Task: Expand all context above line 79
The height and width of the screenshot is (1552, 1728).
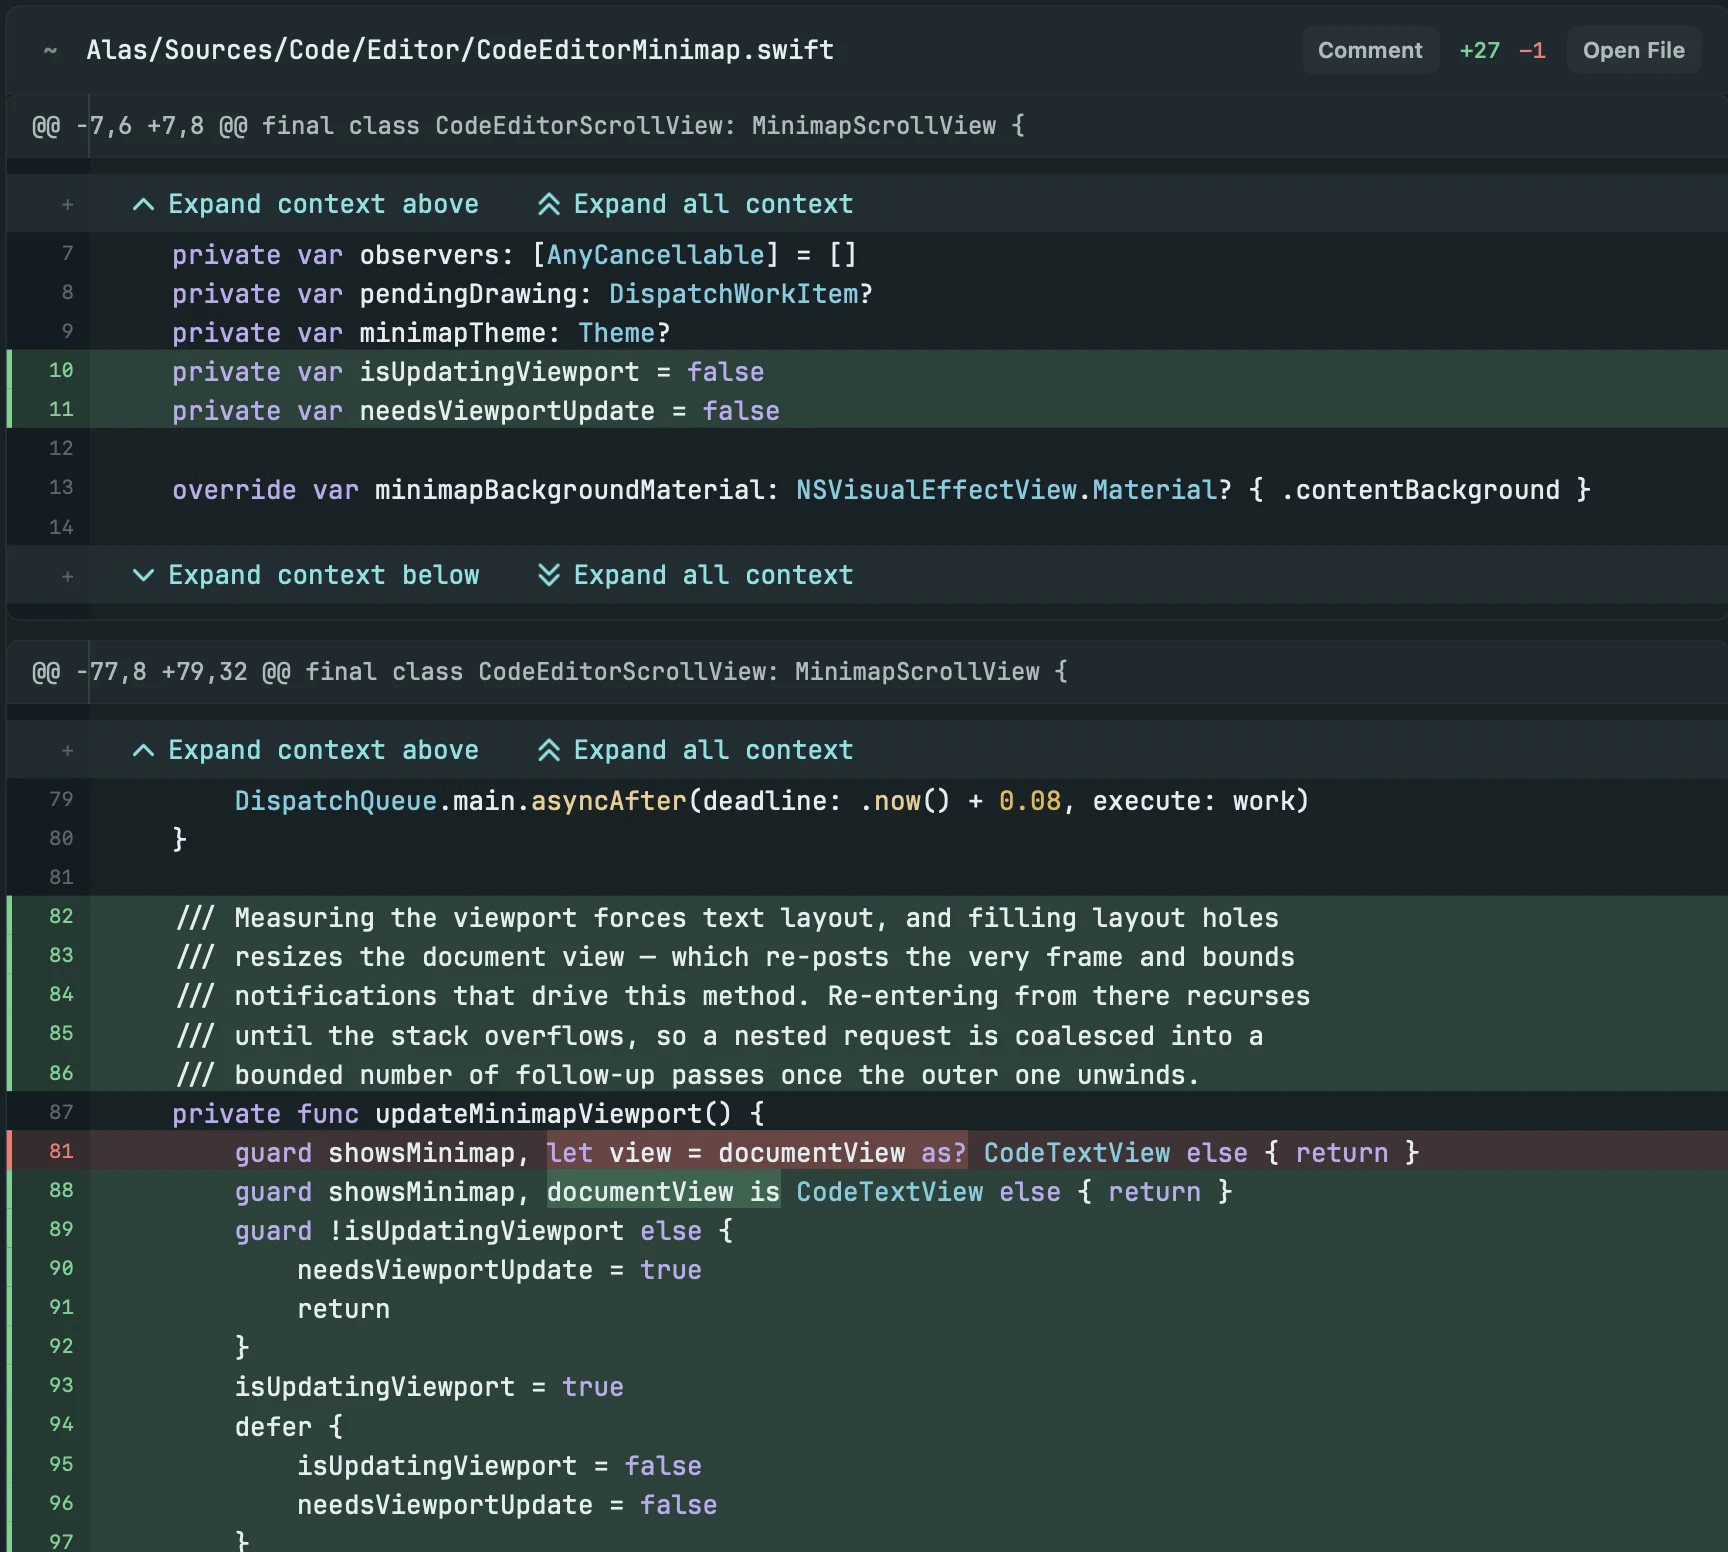Action: click(695, 750)
